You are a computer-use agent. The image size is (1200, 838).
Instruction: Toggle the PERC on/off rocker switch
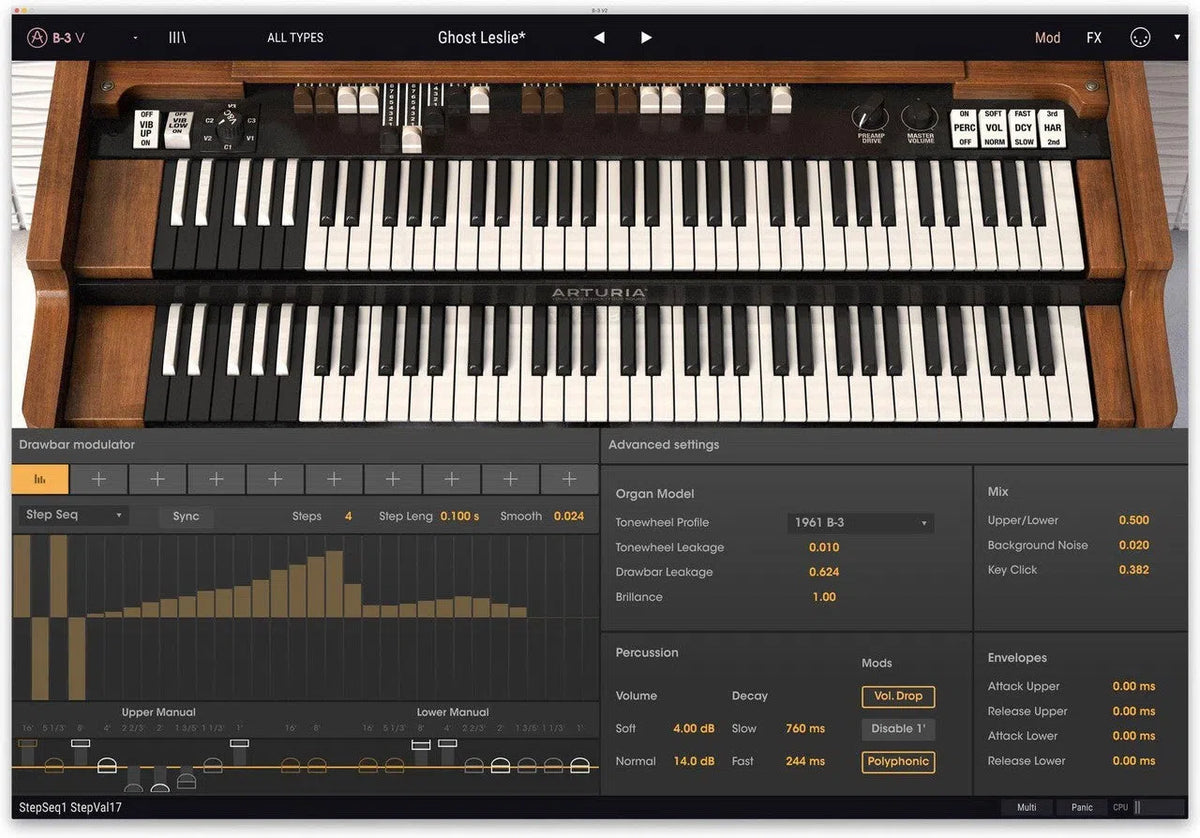coord(964,128)
